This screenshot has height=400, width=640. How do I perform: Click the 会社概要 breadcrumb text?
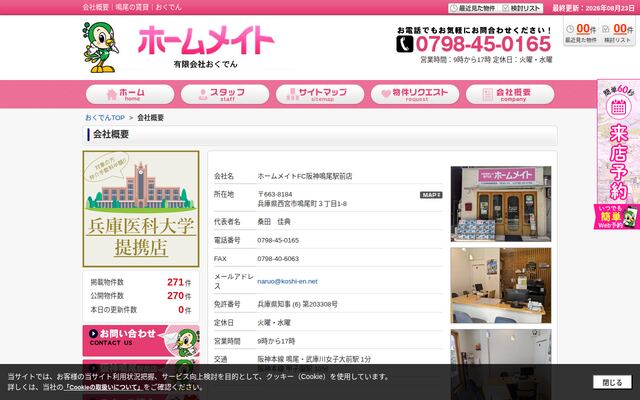[150, 118]
